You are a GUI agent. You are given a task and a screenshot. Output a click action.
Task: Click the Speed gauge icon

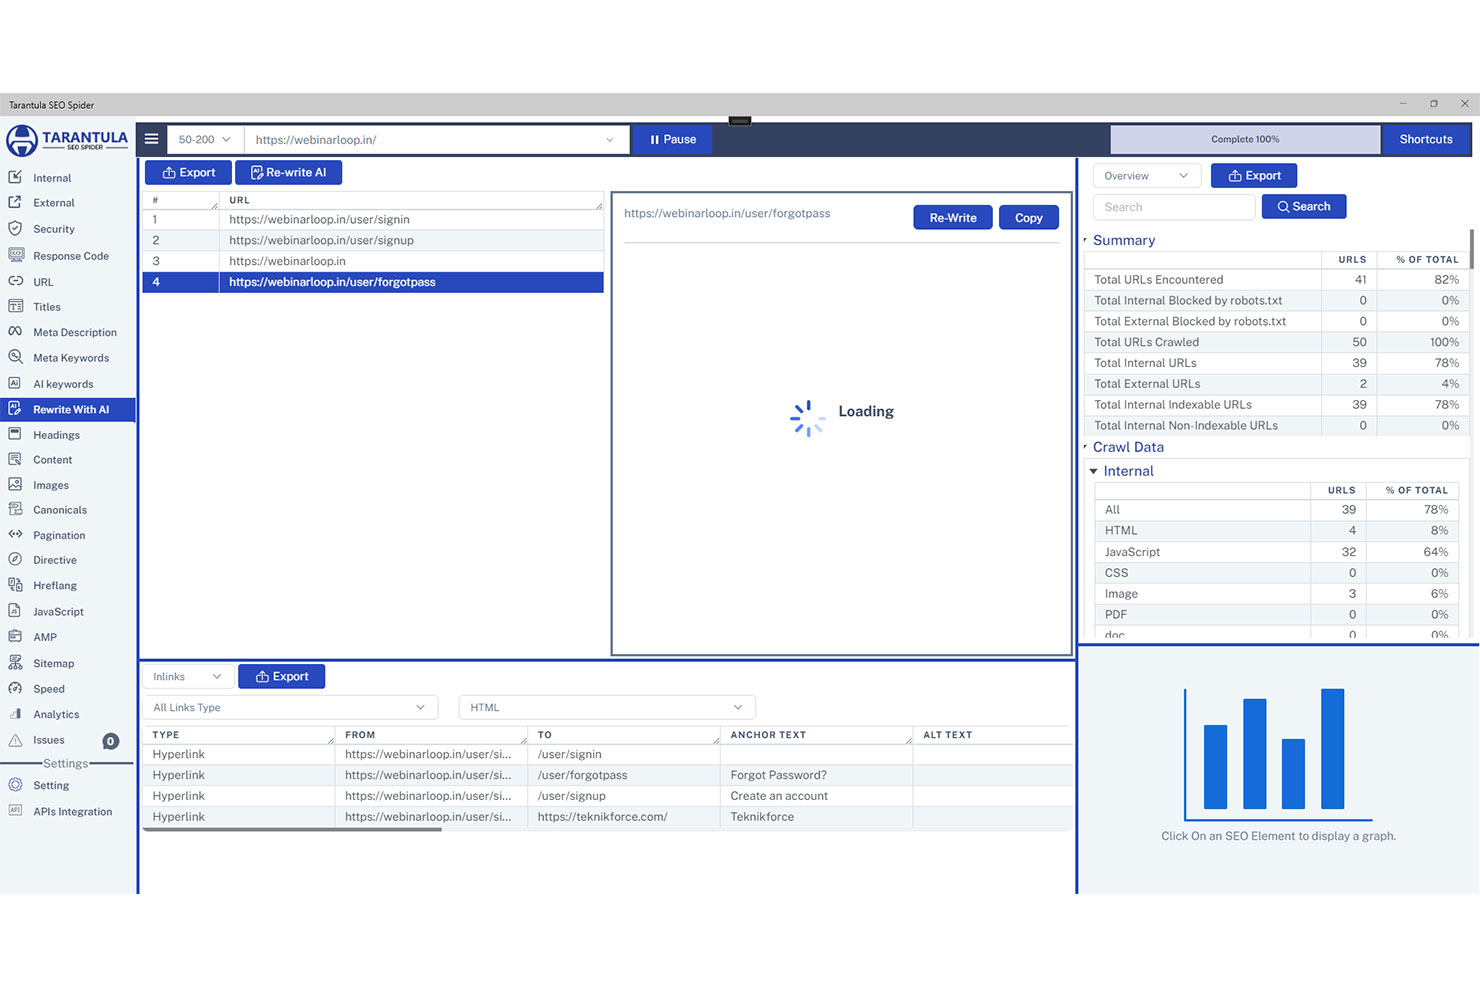tap(15, 688)
